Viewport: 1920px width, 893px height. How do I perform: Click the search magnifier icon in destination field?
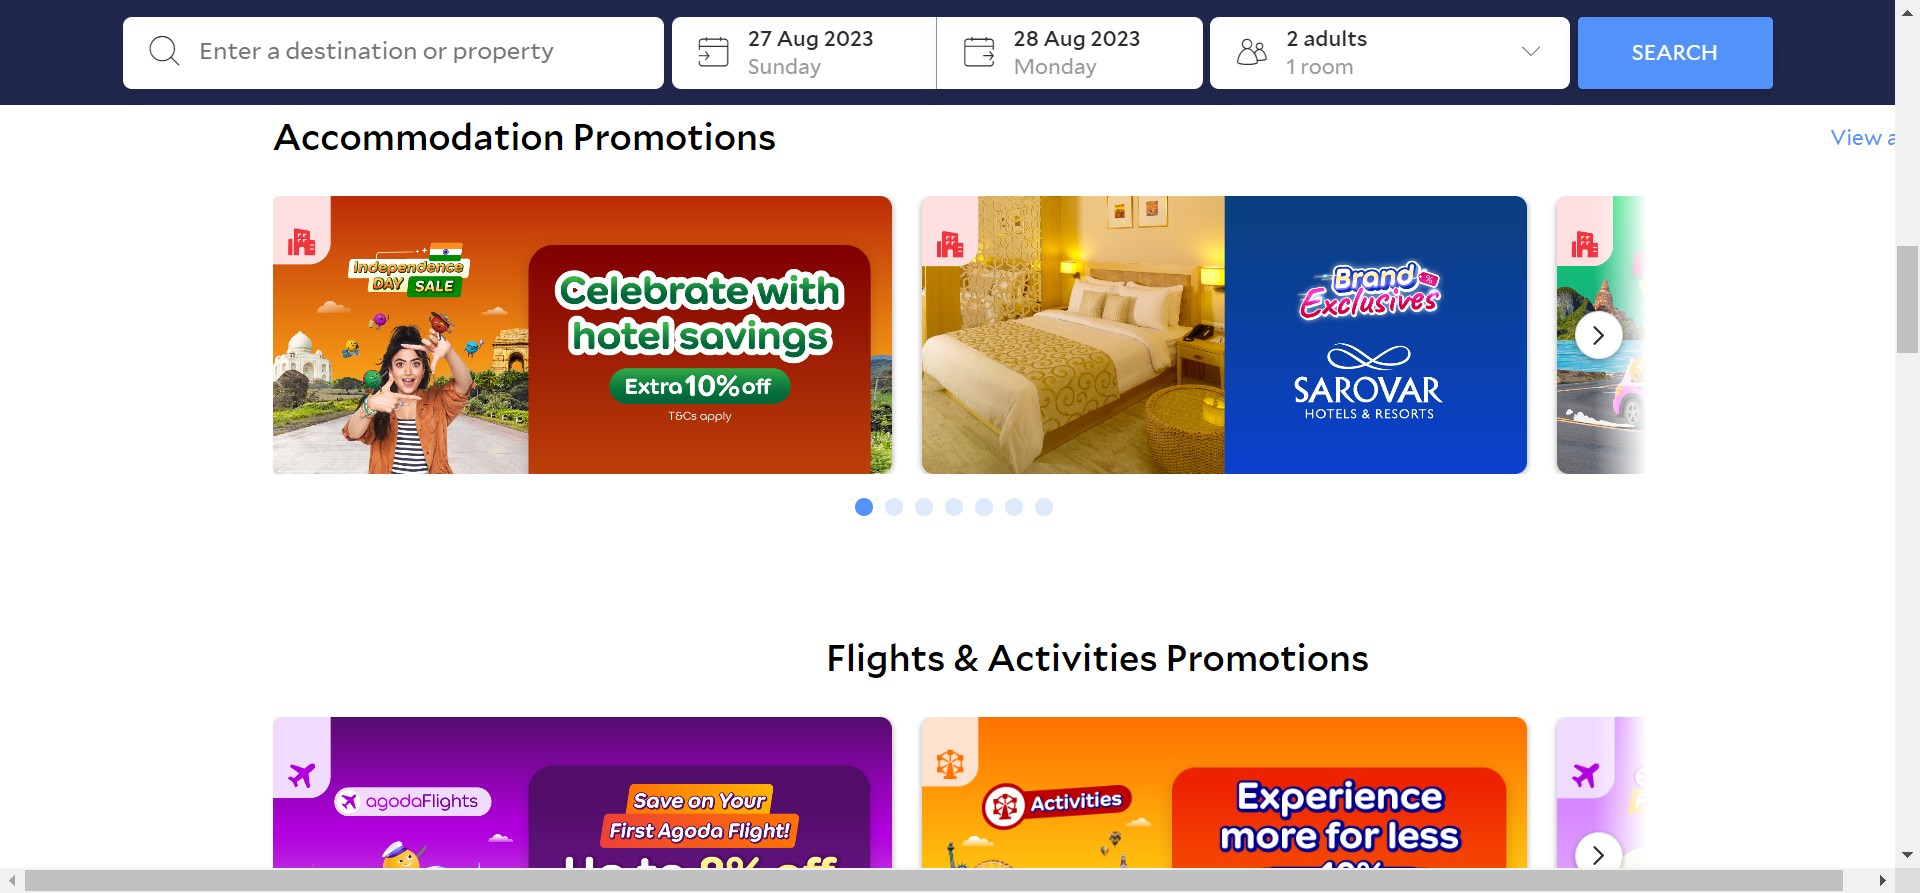164,52
